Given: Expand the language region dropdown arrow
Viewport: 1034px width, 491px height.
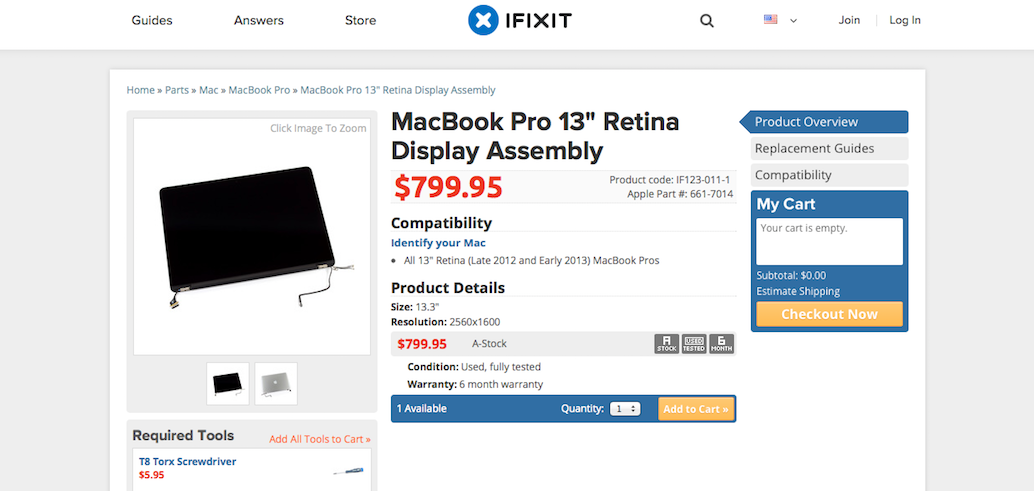Looking at the screenshot, I should 793,21.
